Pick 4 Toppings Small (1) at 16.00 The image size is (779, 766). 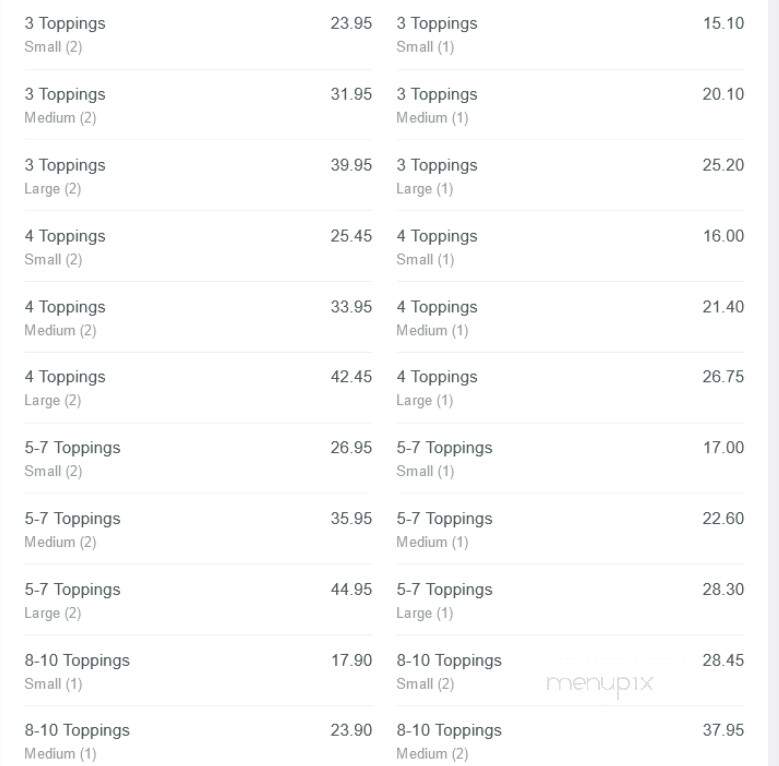click(x=570, y=247)
